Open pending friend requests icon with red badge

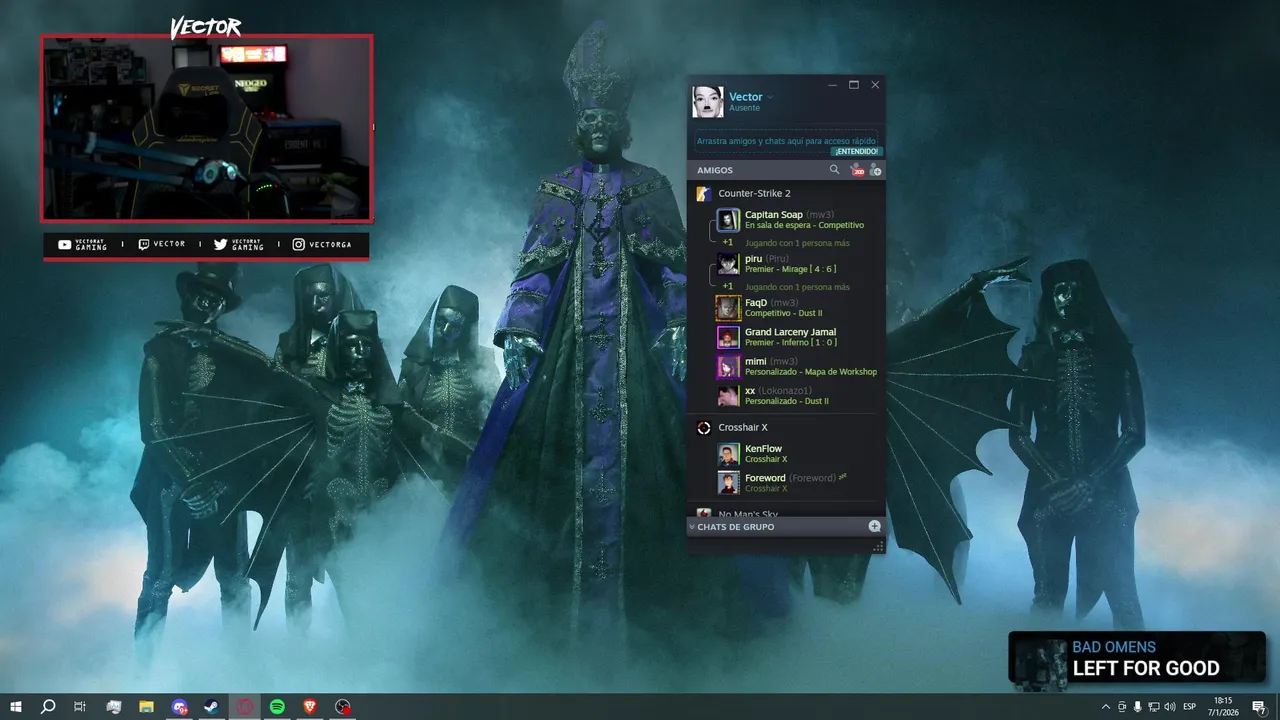tap(856, 170)
